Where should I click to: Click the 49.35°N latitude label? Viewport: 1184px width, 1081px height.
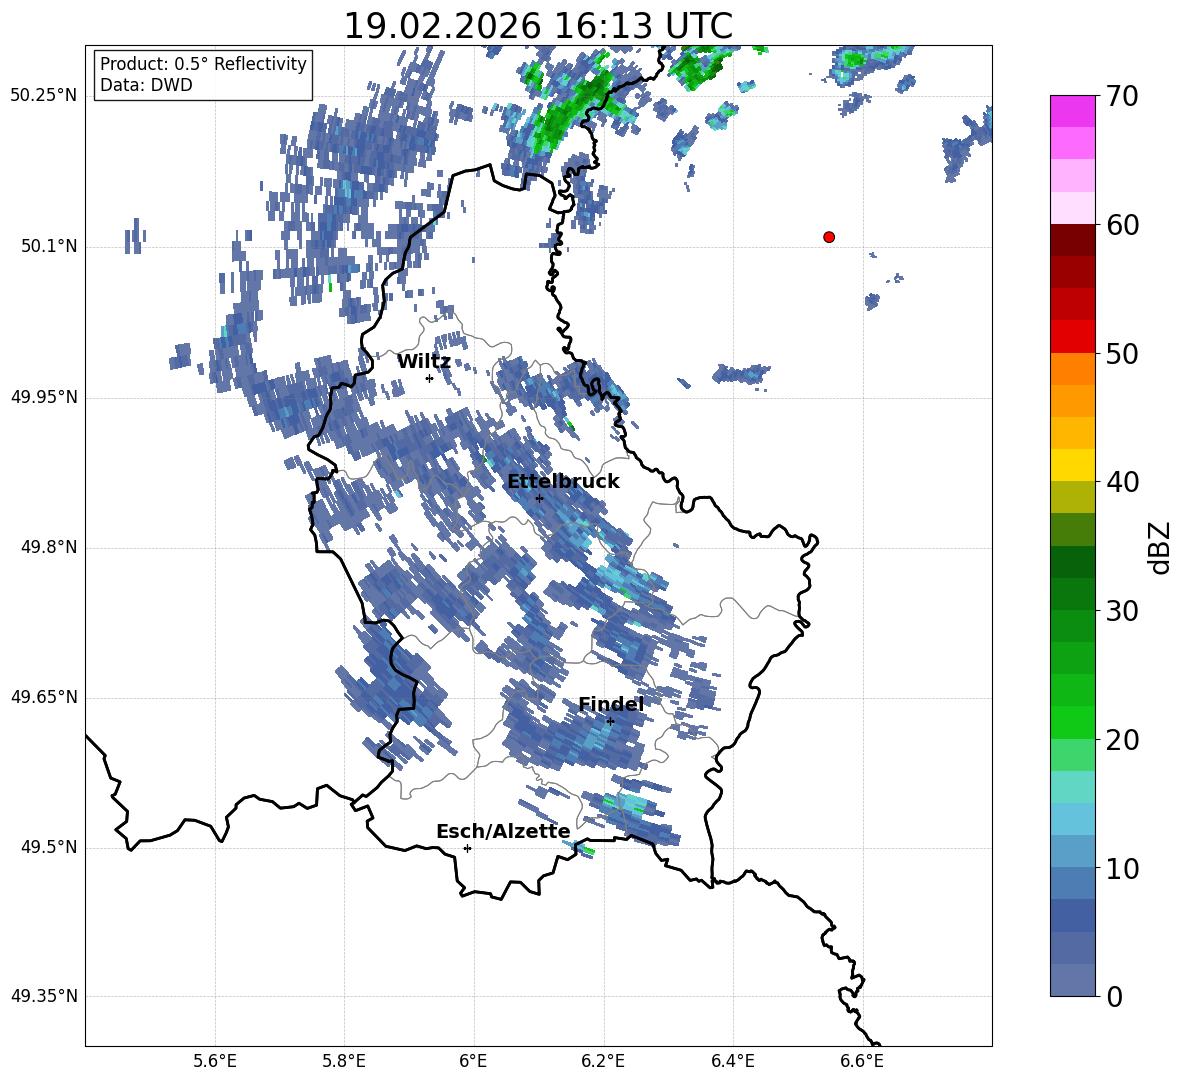coord(44,996)
